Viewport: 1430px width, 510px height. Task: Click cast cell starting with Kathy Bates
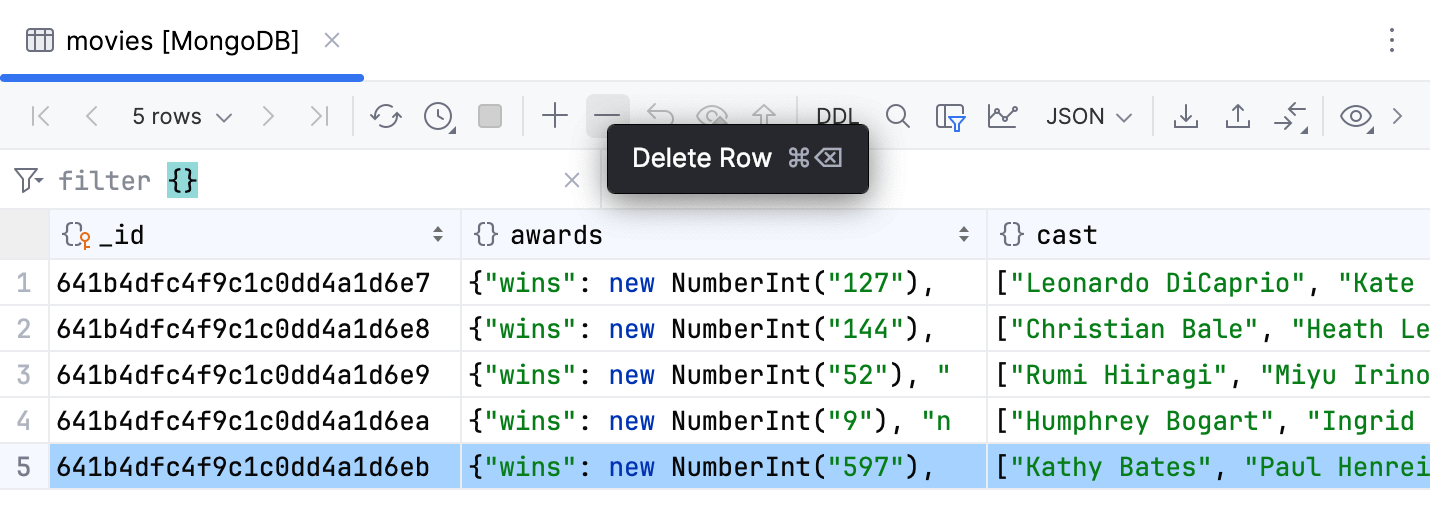pos(1209,467)
